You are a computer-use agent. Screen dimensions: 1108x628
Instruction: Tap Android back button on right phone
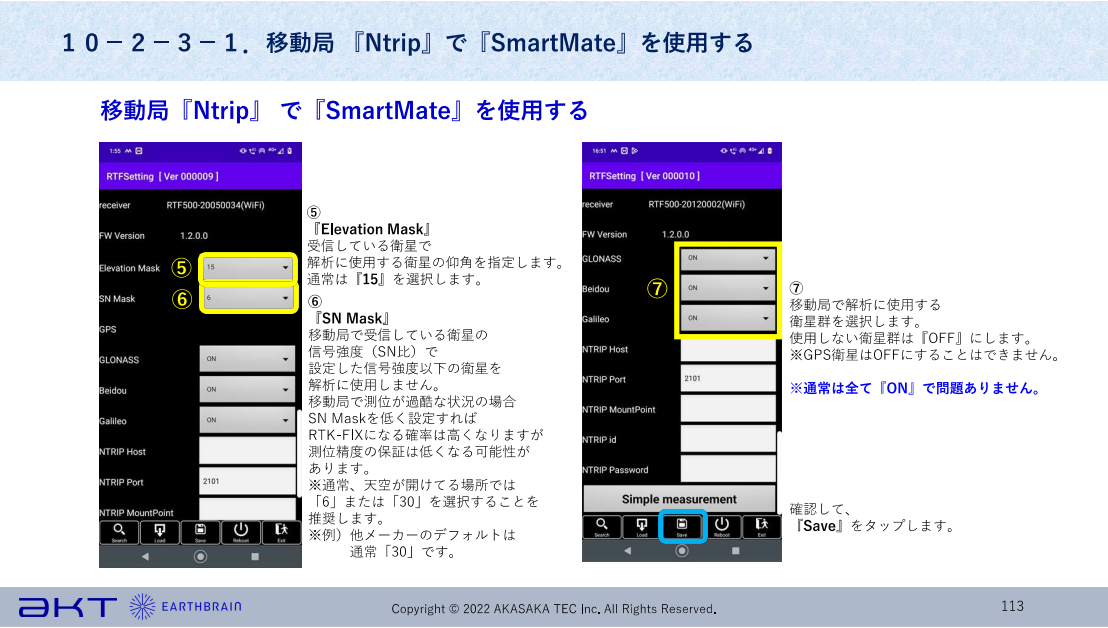[627, 550]
